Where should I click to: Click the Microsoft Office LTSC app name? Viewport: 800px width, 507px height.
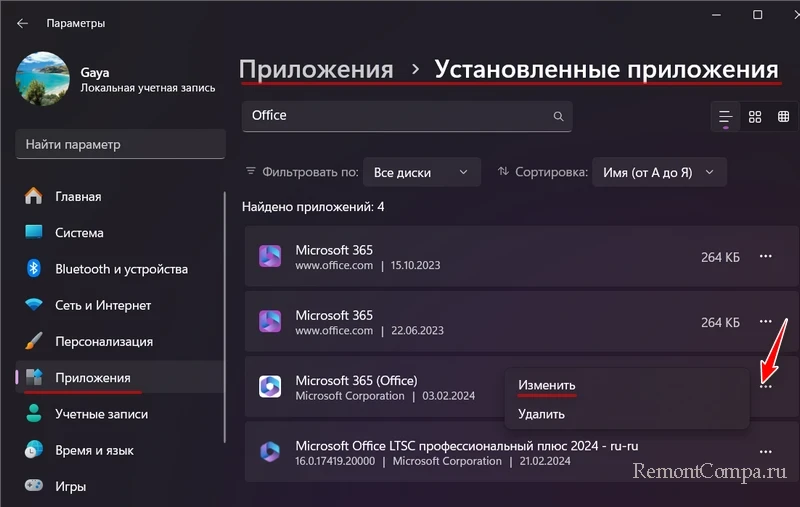coord(467,446)
